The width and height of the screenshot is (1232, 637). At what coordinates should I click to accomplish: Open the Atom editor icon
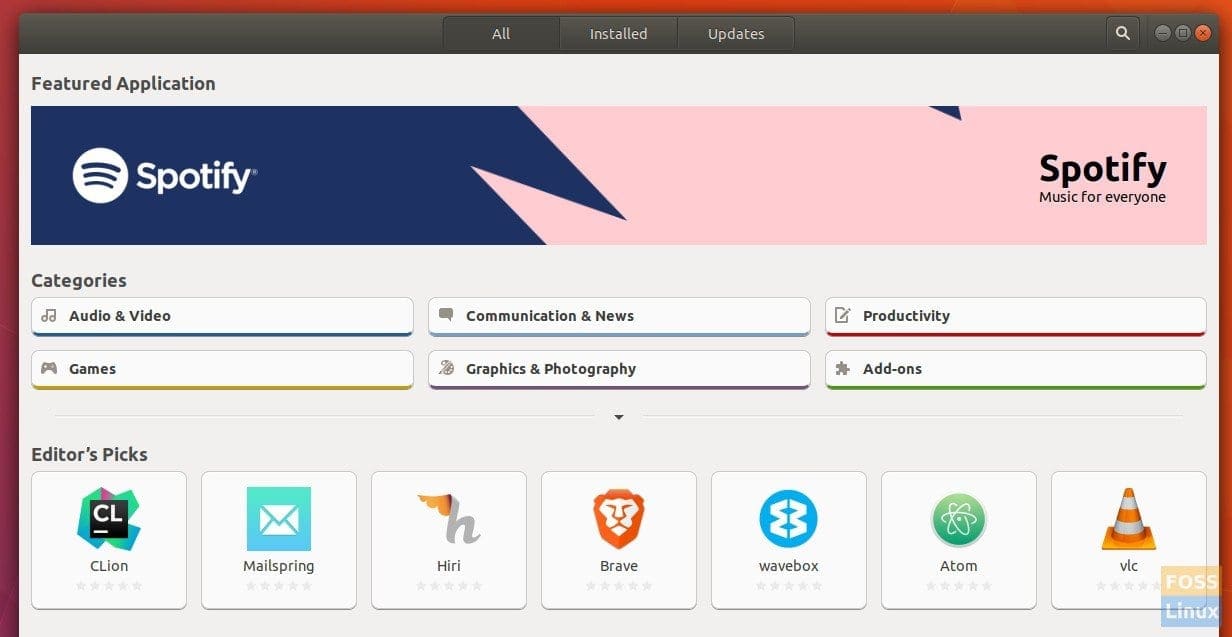click(x=959, y=519)
